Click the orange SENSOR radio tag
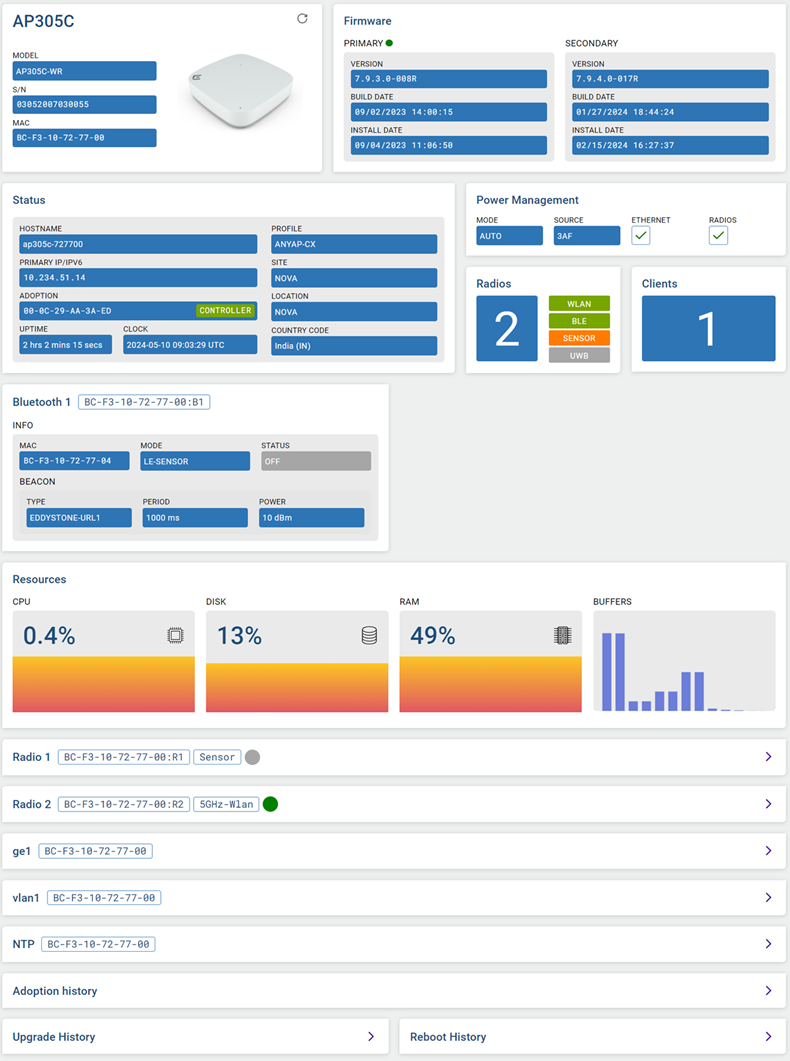790x1061 pixels. pos(579,338)
